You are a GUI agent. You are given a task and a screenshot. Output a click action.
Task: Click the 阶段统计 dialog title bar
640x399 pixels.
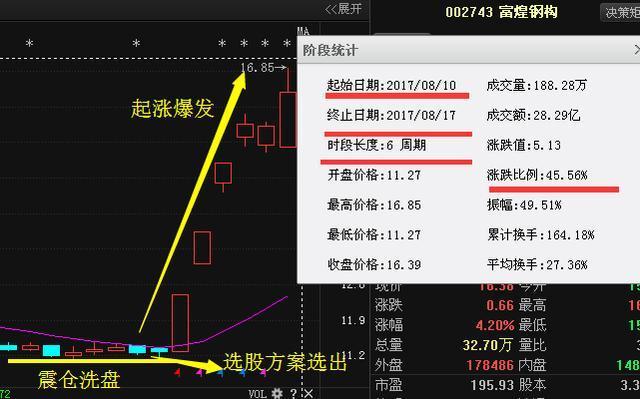469,50
